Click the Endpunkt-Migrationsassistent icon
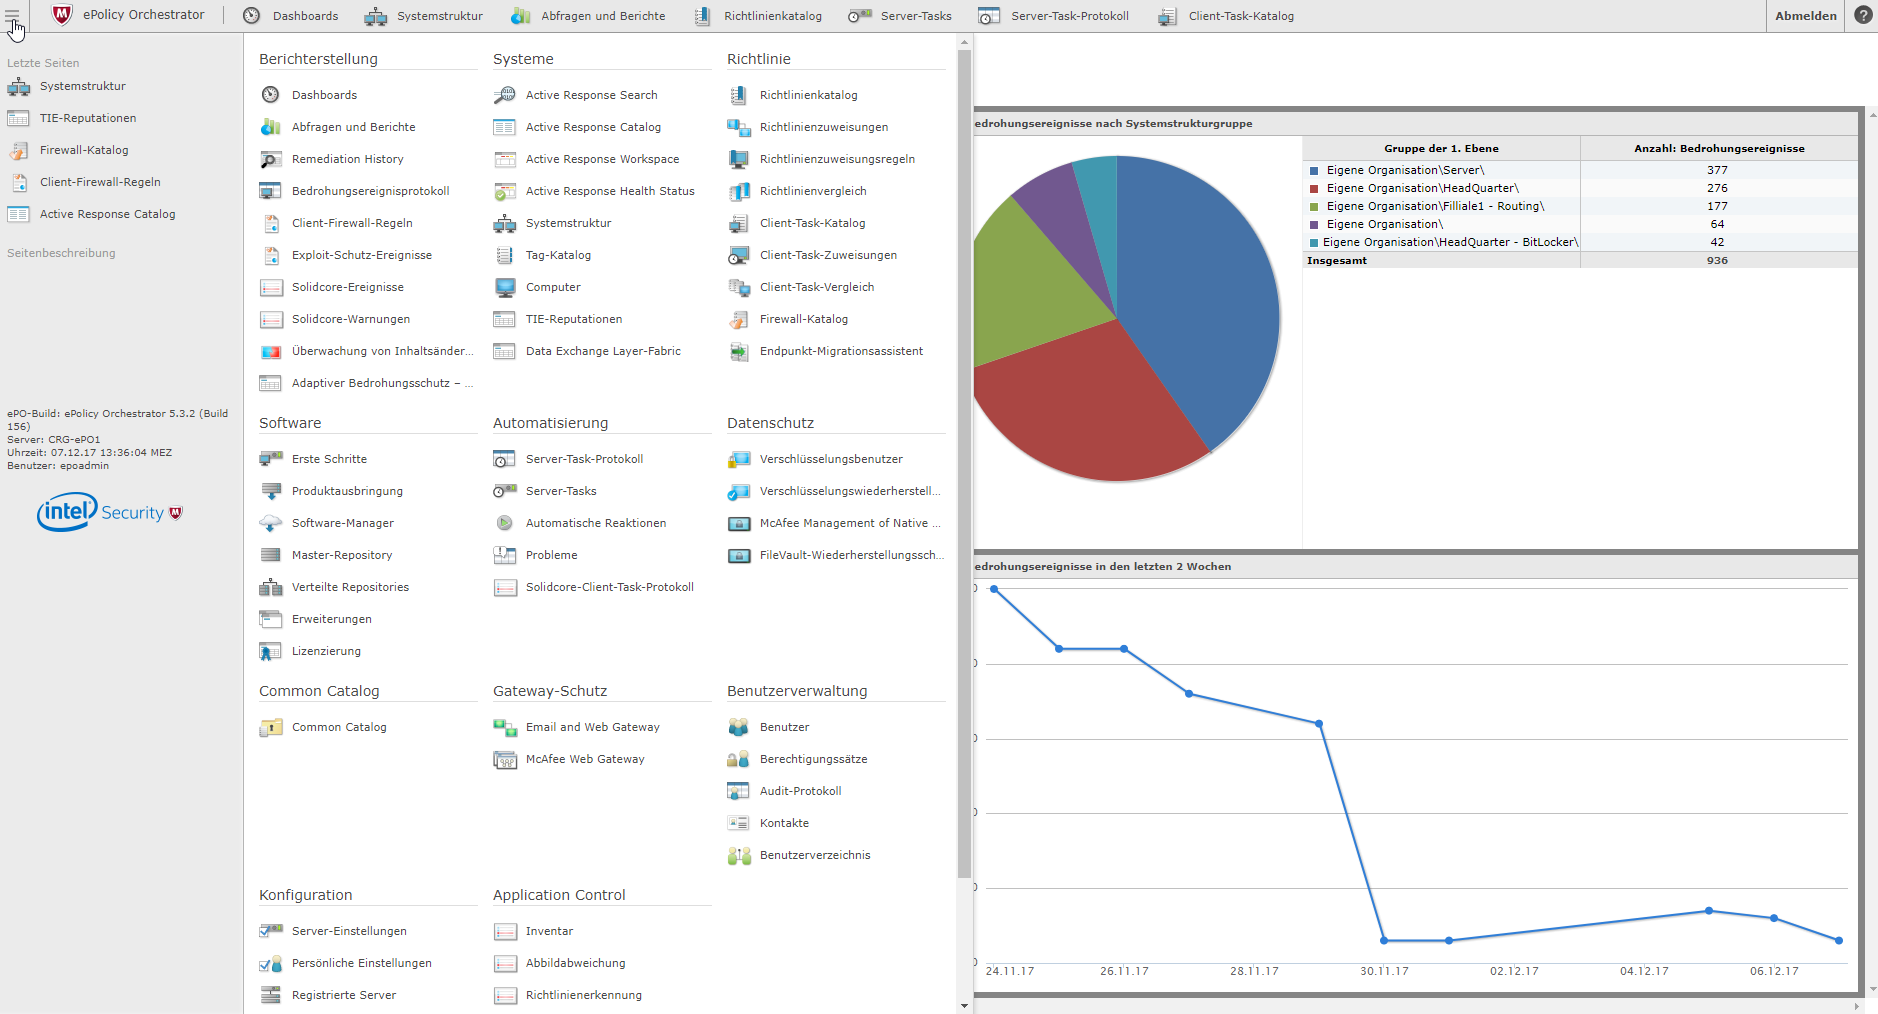This screenshot has width=1878, height=1014. point(738,351)
